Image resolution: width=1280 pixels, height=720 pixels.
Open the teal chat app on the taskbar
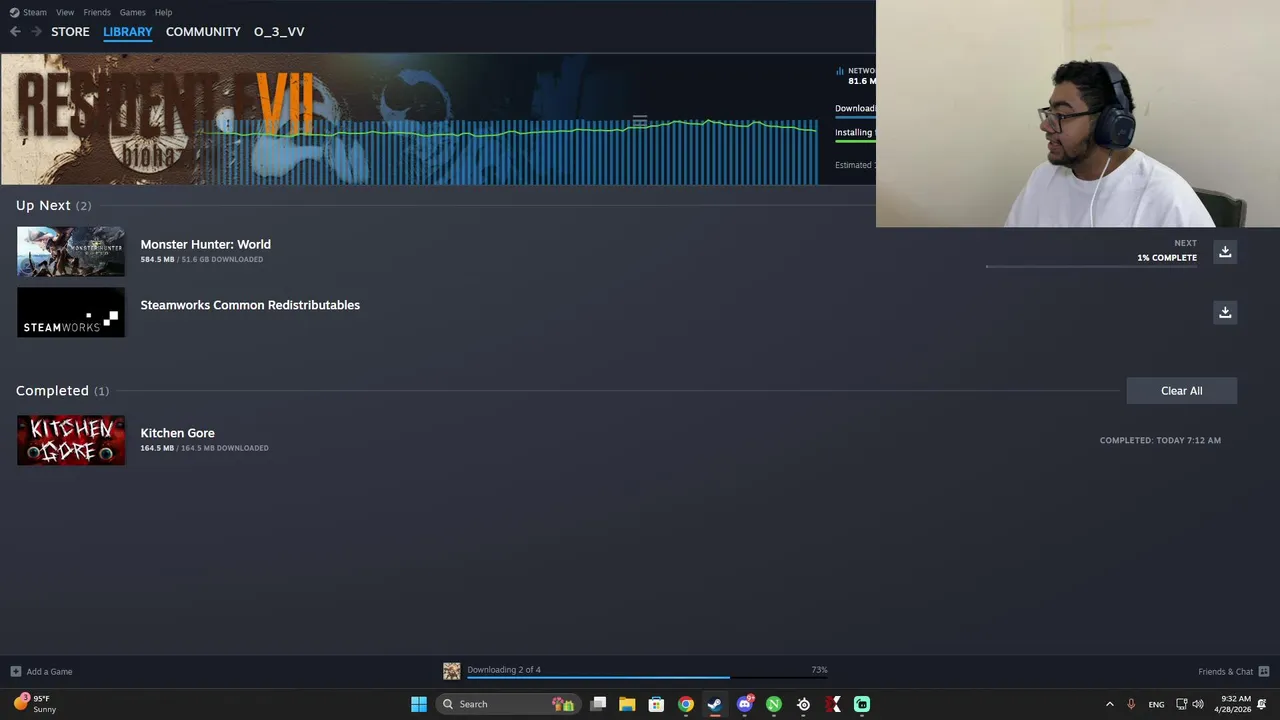[x=862, y=704]
